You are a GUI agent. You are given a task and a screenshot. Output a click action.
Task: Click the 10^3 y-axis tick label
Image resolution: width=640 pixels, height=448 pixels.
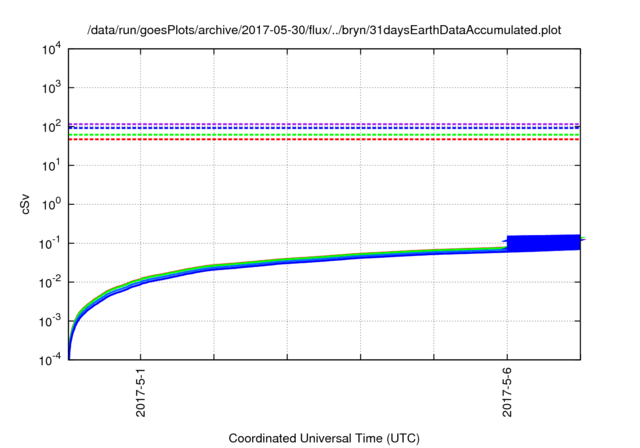pyautogui.click(x=51, y=88)
